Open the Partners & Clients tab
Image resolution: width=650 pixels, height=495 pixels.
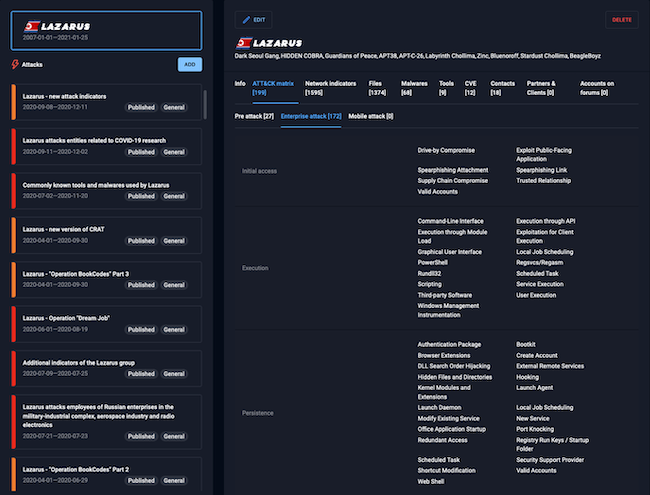tap(541, 88)
